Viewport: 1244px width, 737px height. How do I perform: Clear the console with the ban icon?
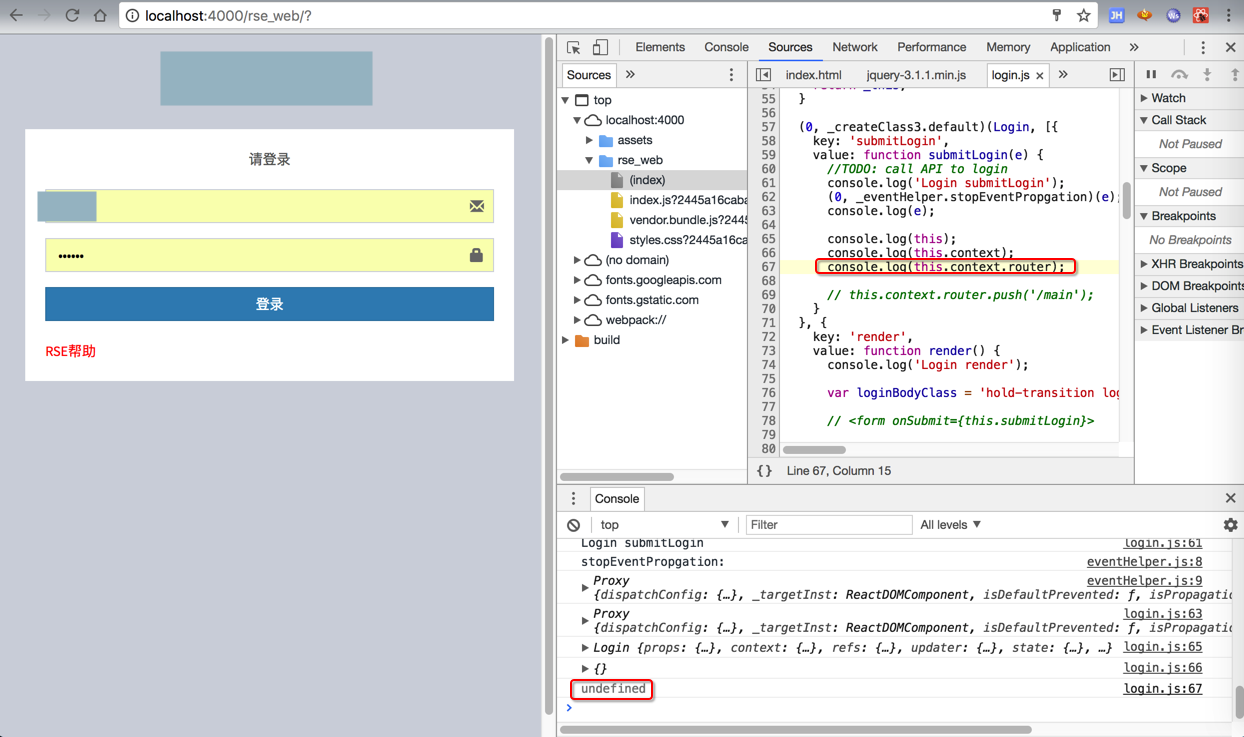(x=573, y=525)
